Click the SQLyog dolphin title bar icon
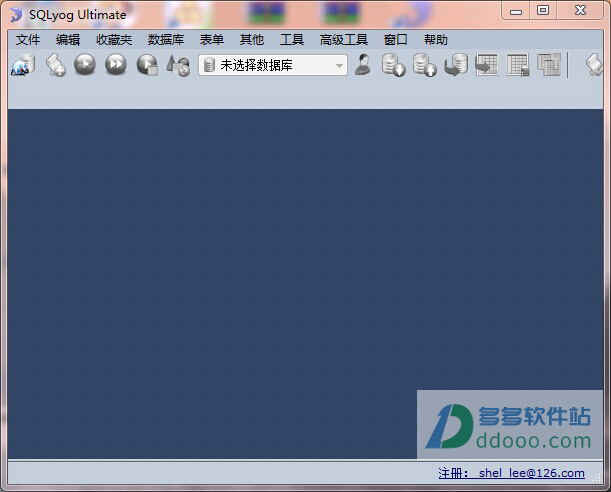This screenshot has width=611, height=492. click(x=16, y=15)
